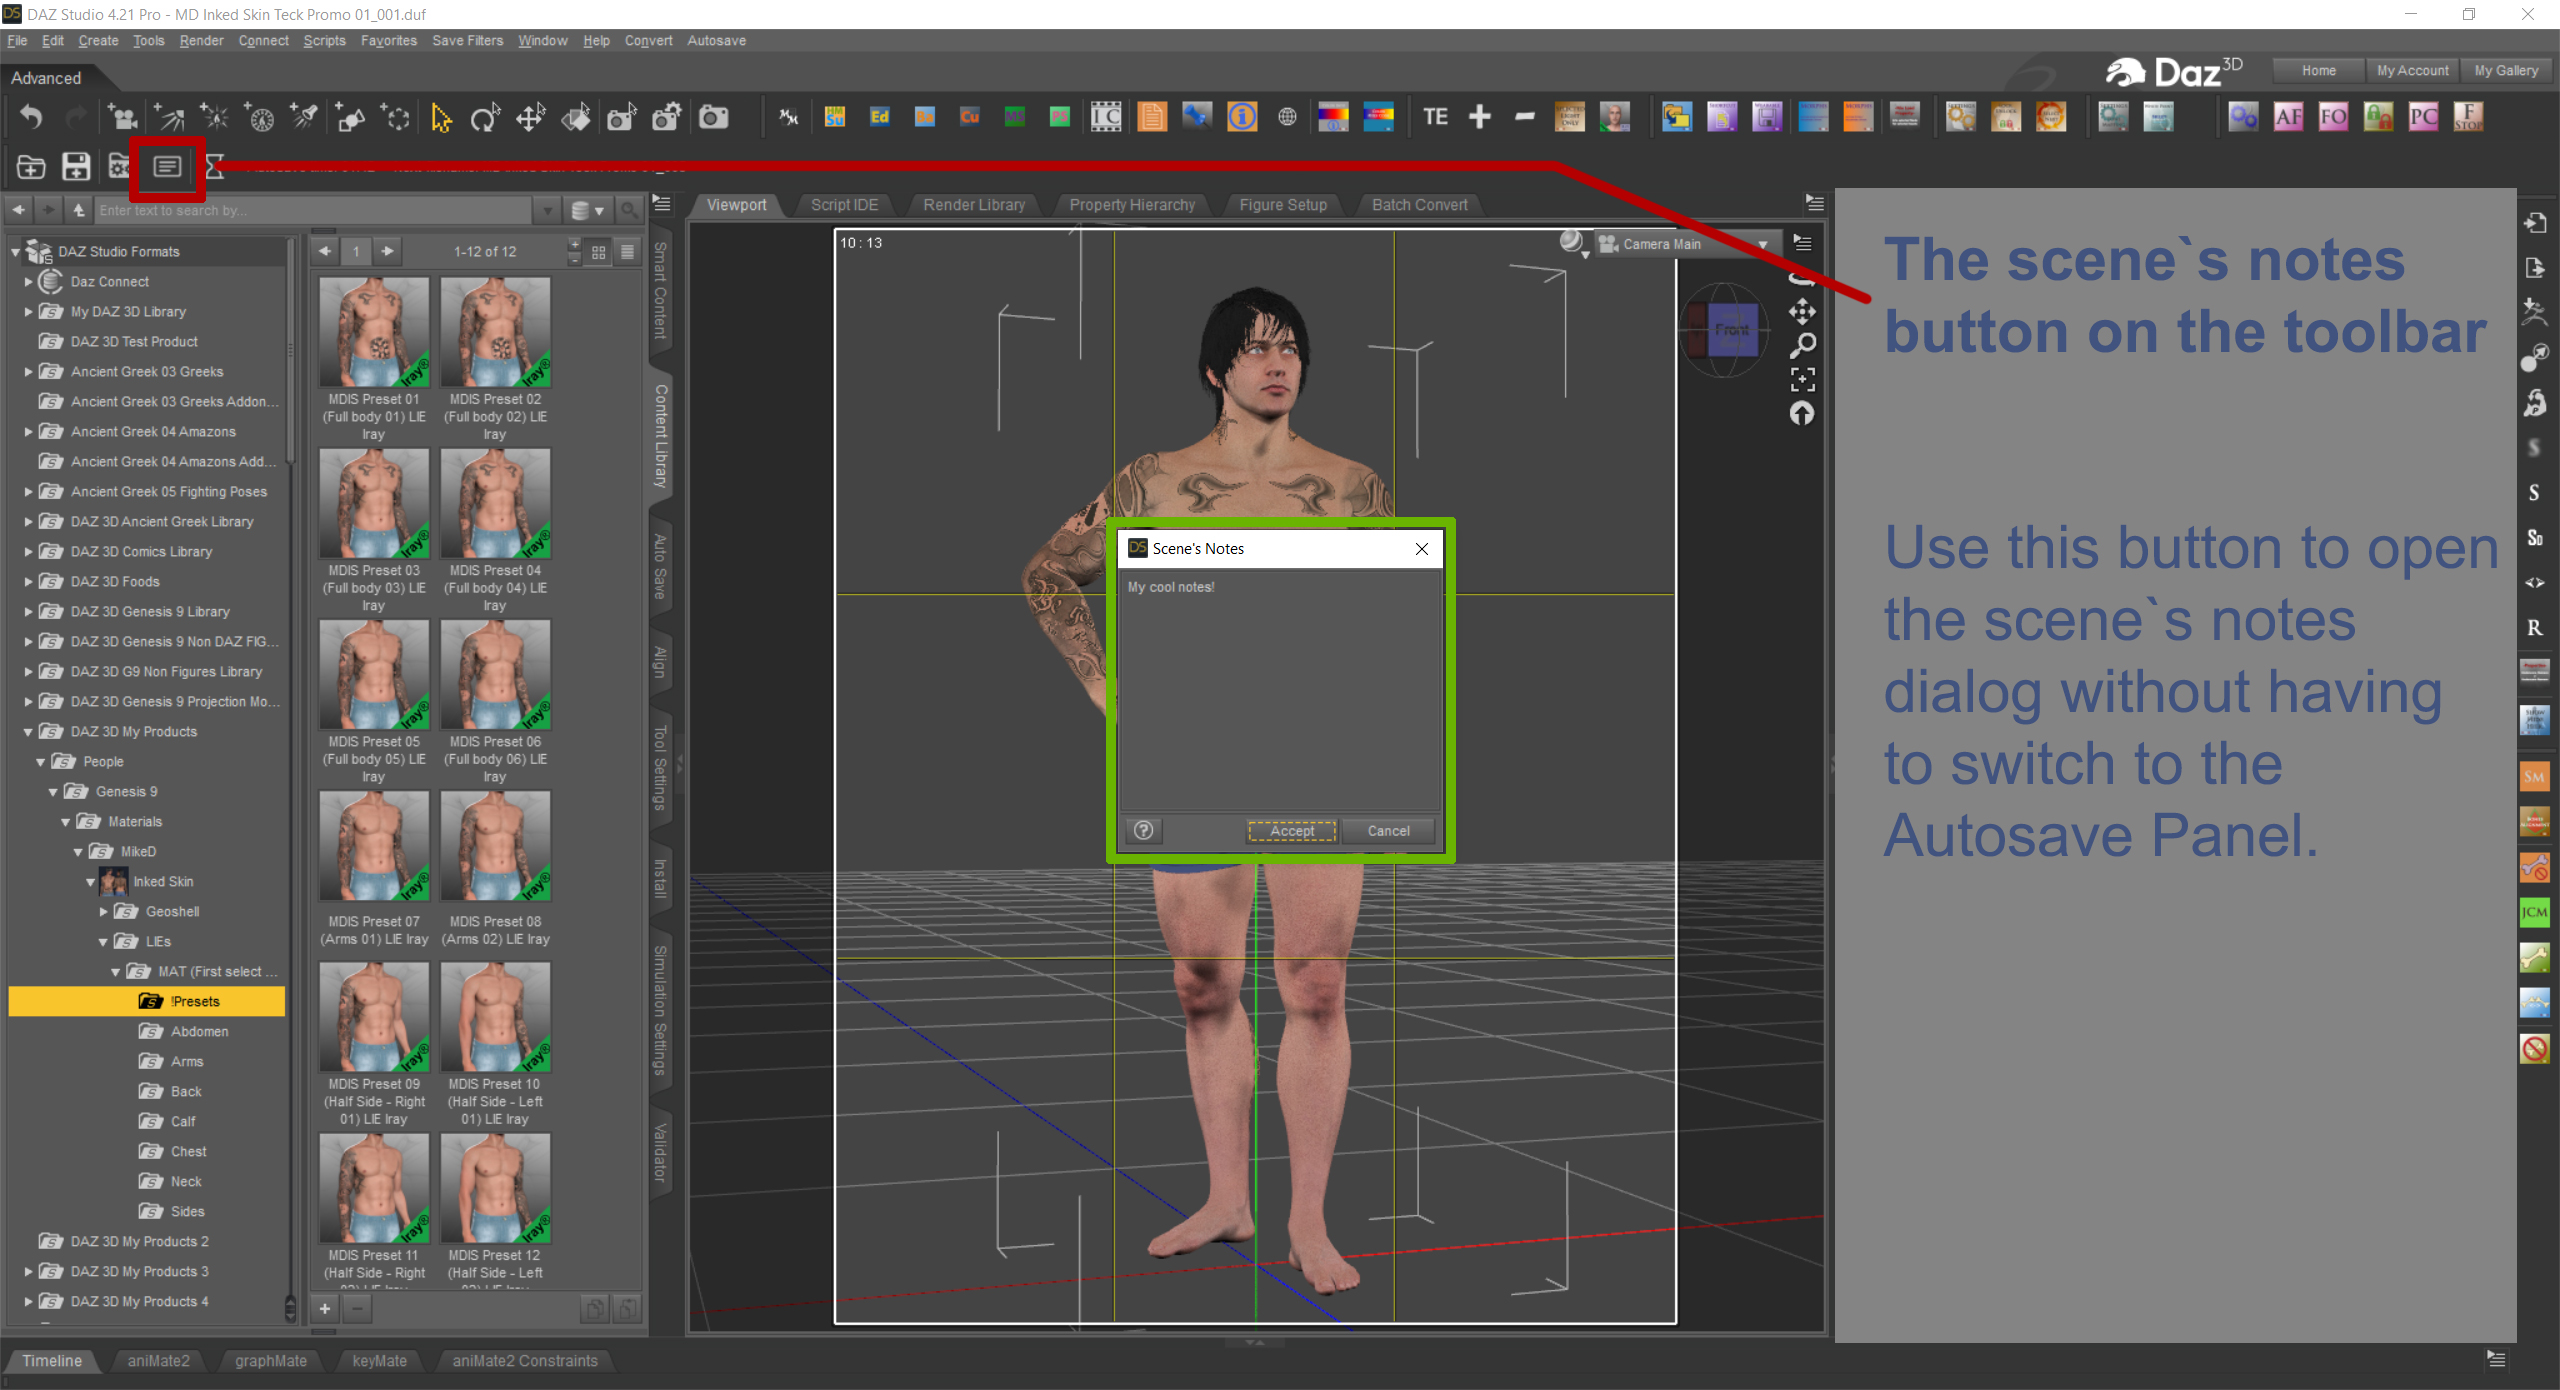Click the Render camera icon
The image size is (2560, 1390).
coord(713,118)
